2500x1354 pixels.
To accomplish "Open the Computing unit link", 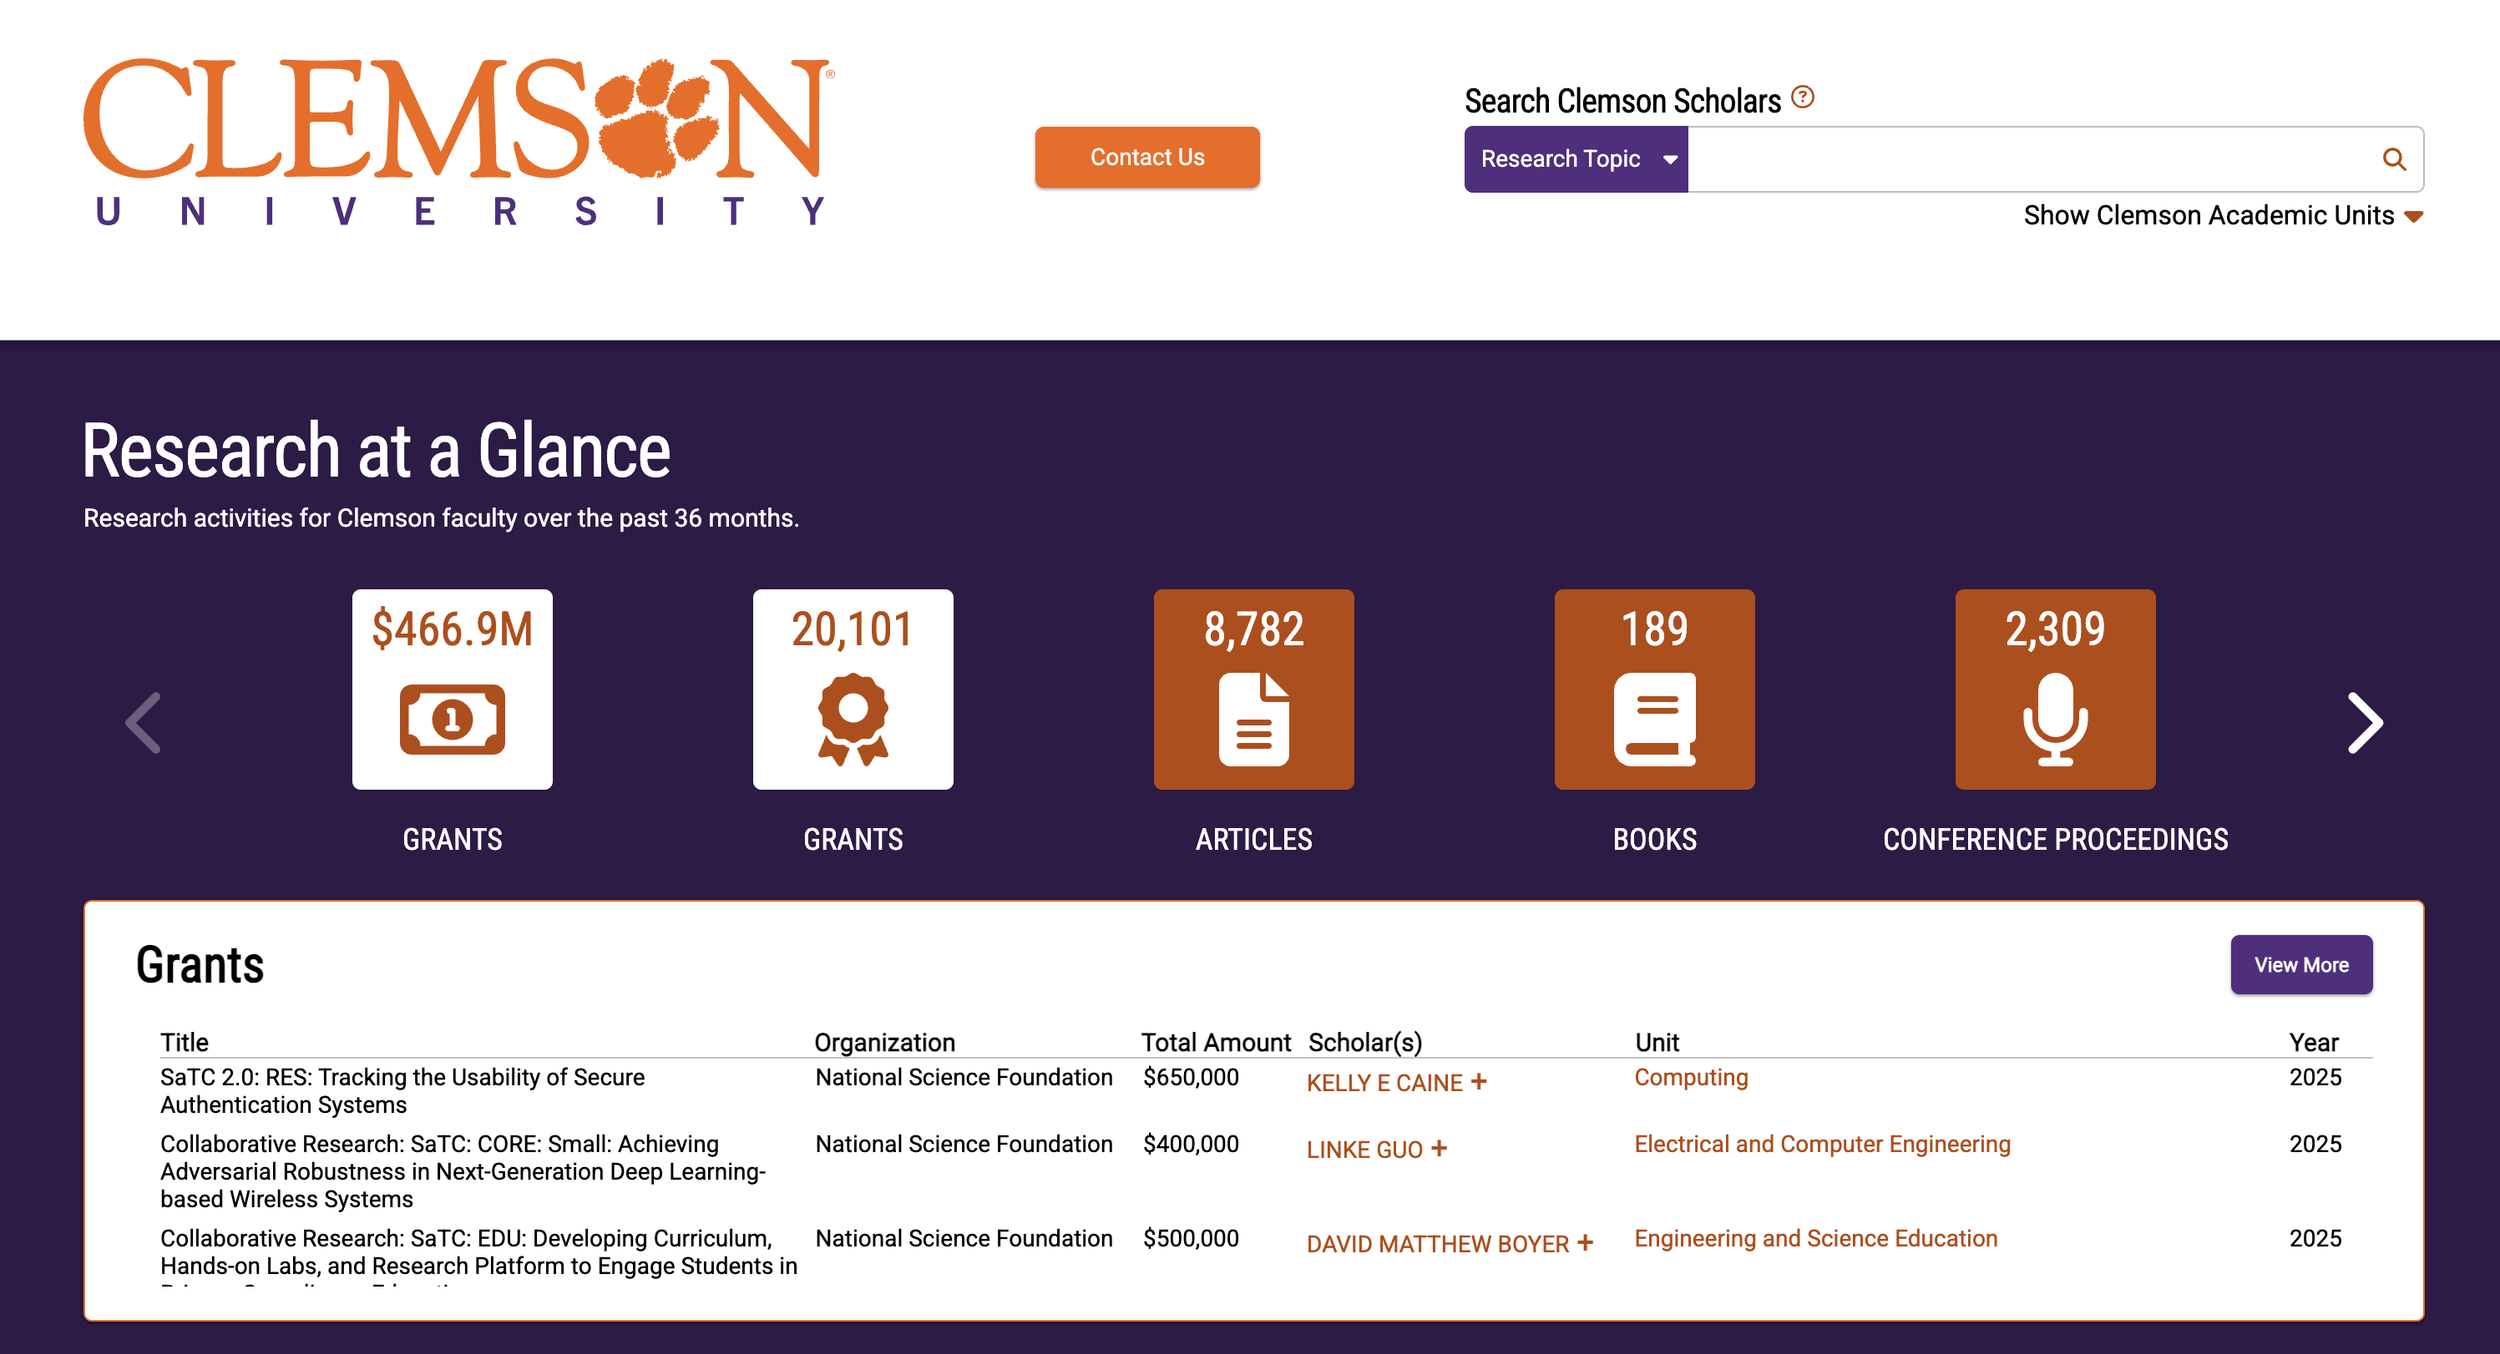I will (x=1690, y=1077).
